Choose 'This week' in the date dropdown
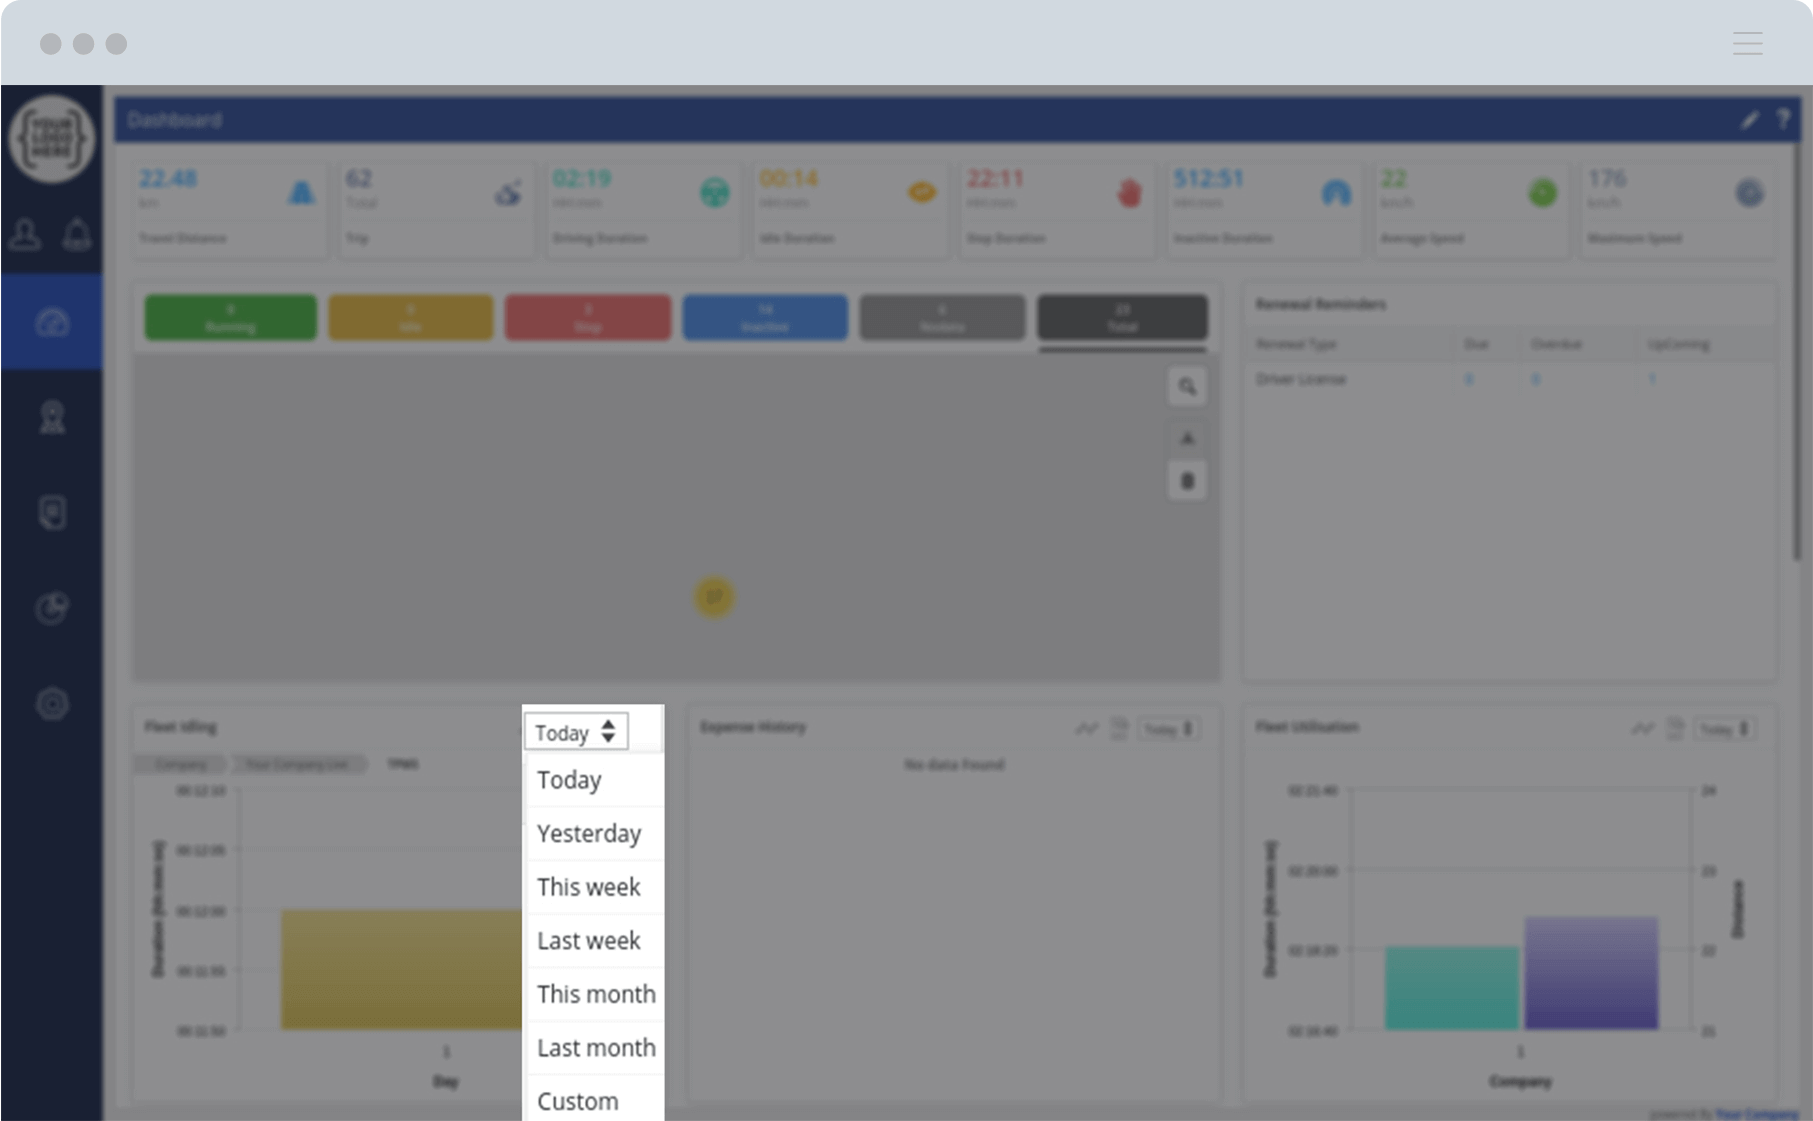 pos(589,887)
